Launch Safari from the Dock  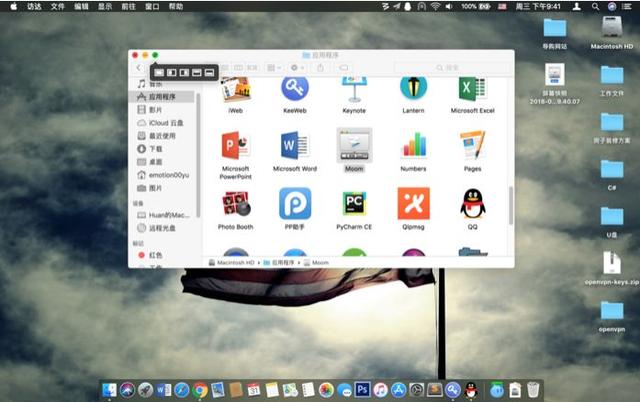(181, 390)
